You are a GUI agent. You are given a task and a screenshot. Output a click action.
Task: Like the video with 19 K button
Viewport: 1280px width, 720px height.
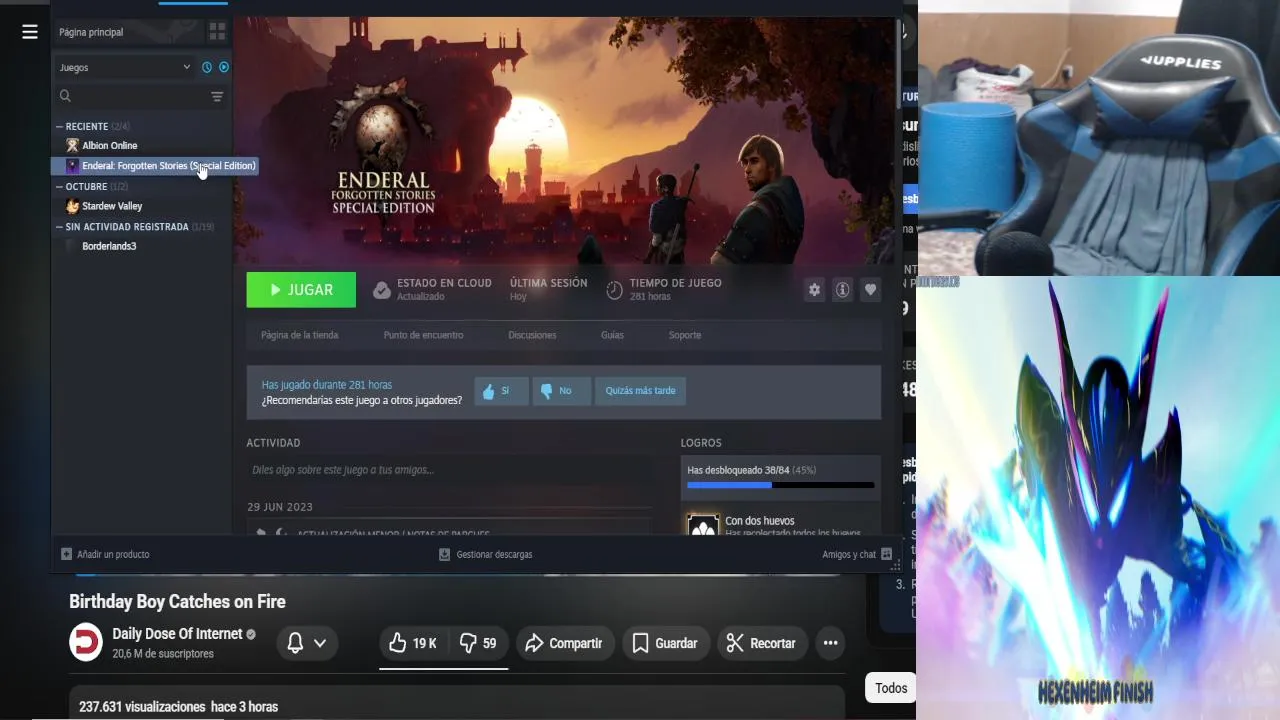[412, 643]
